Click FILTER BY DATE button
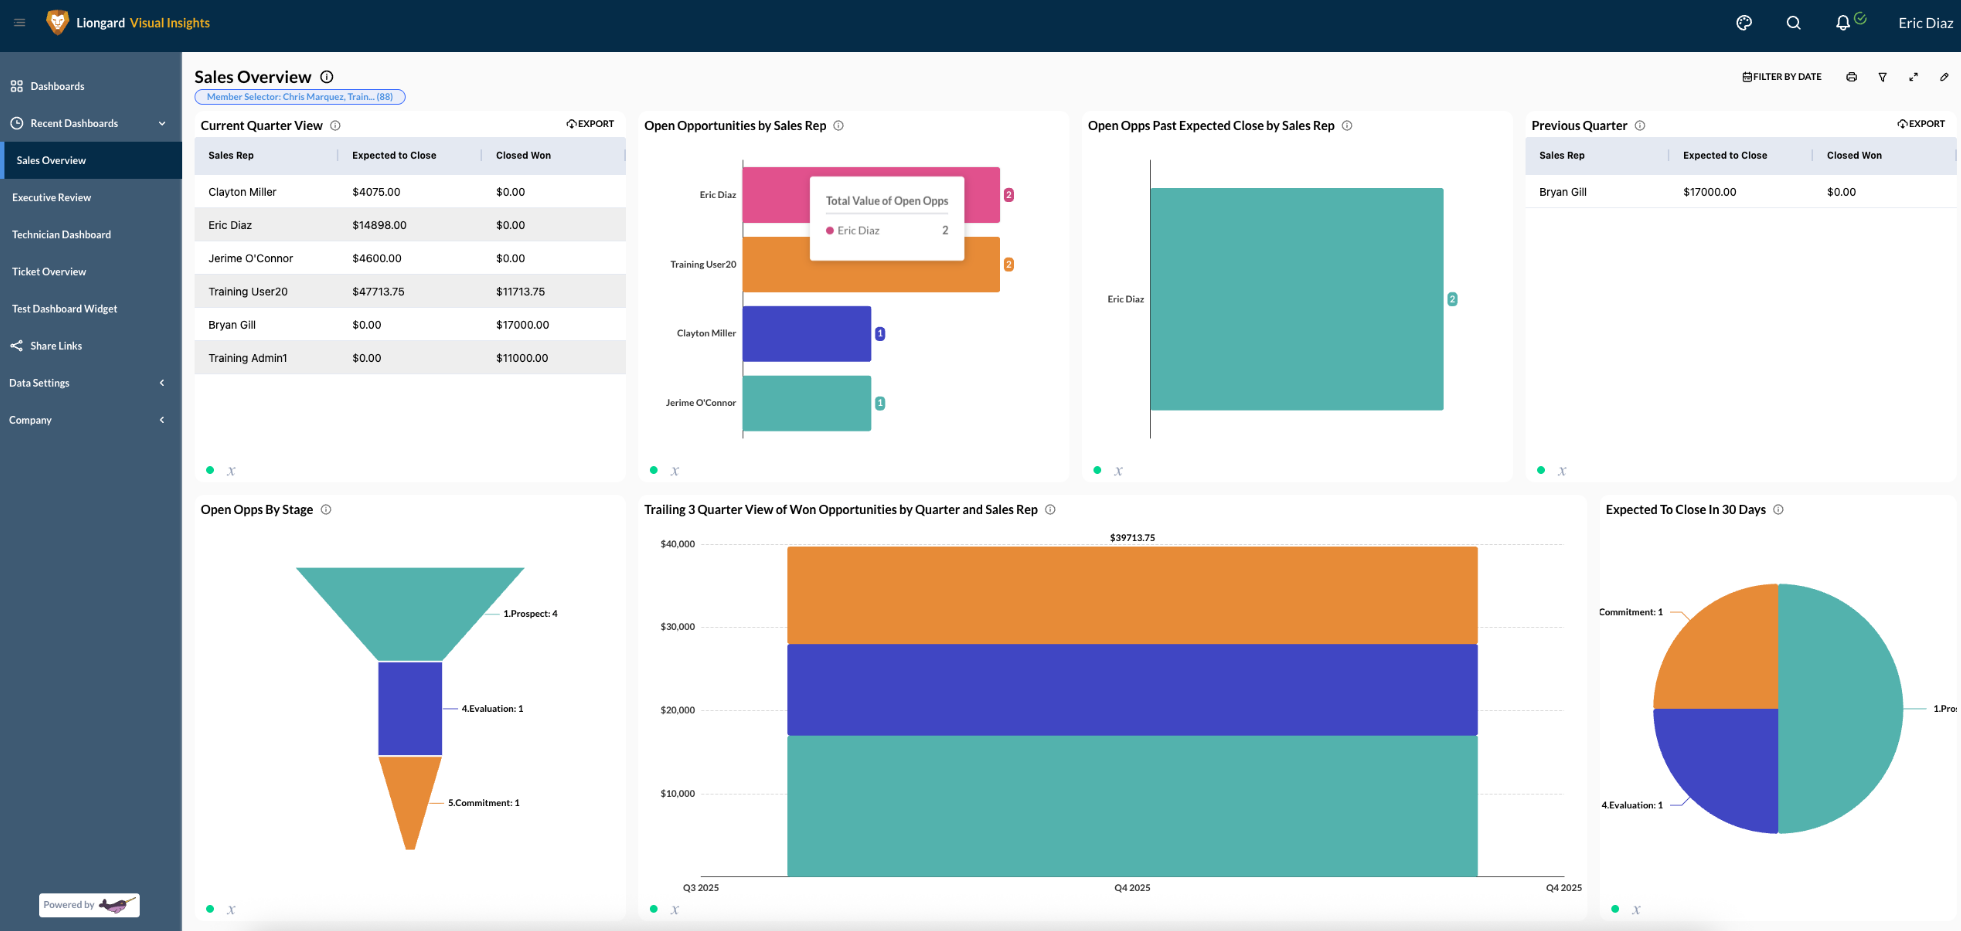The height and width of the screenshot is (931, 1961). coord(1782,77)
